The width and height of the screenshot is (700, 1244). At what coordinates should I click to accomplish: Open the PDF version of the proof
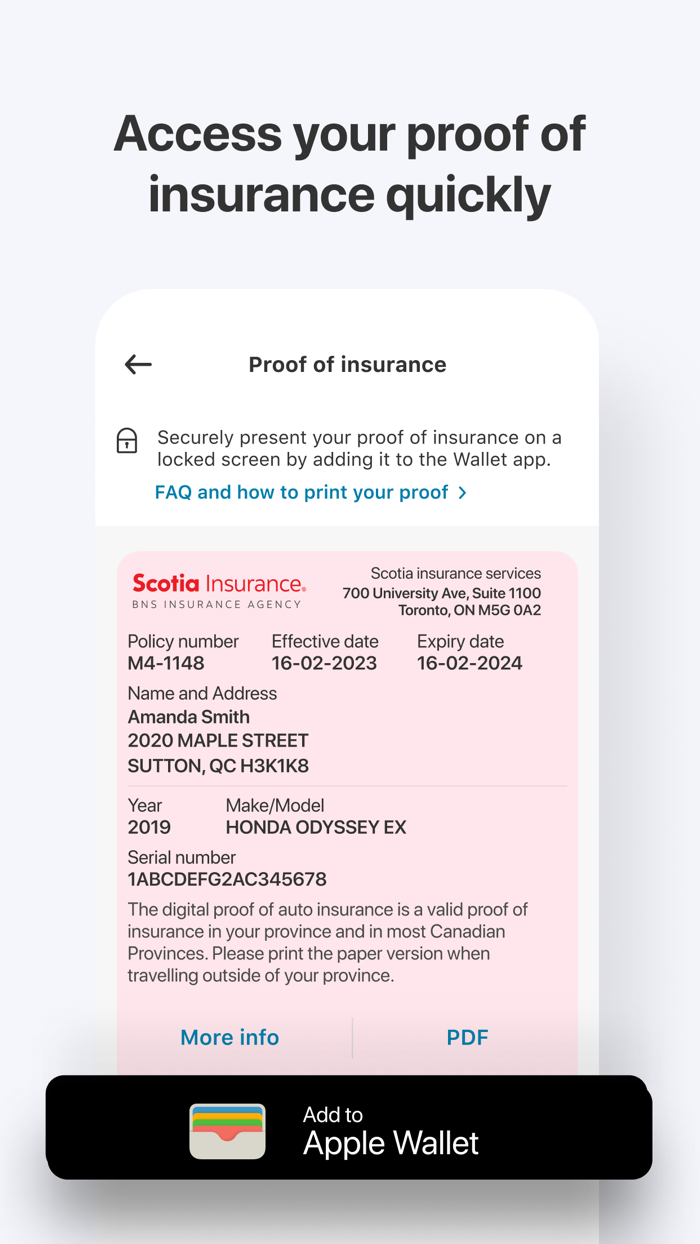pyautogui.click(x=468, y=1037)
